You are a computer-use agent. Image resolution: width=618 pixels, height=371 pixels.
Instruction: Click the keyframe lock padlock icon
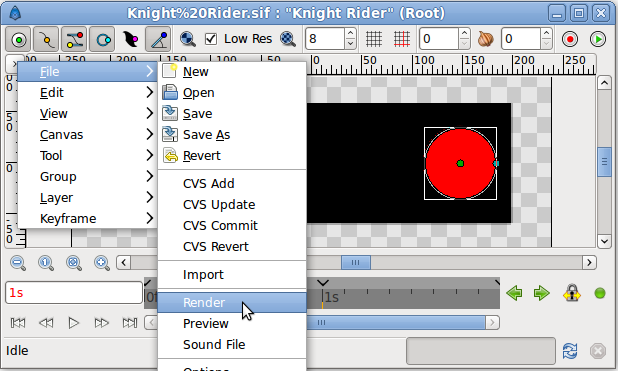point(571,293)
